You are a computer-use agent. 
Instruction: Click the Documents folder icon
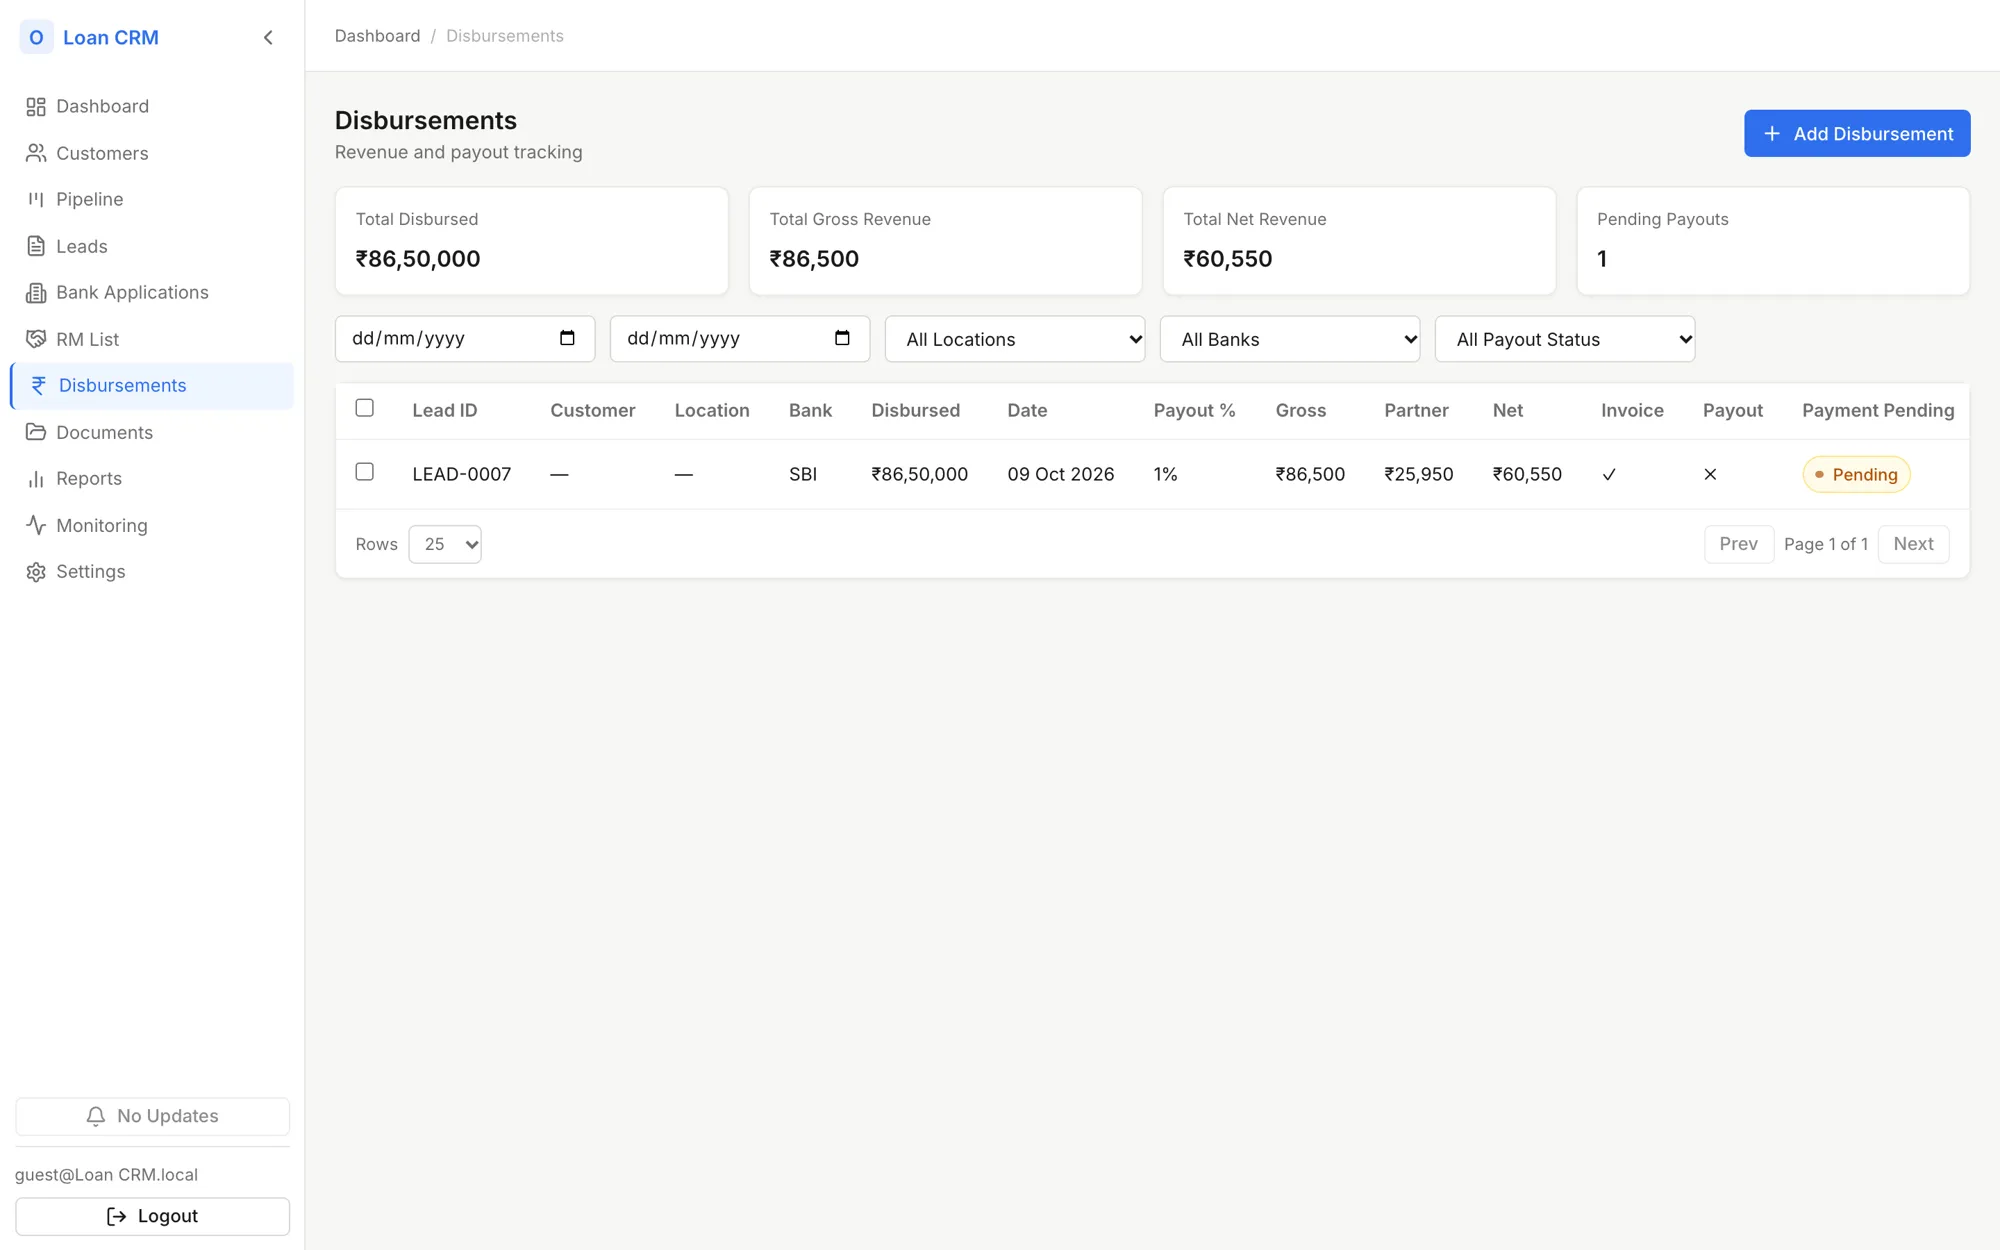coord(36,432)
